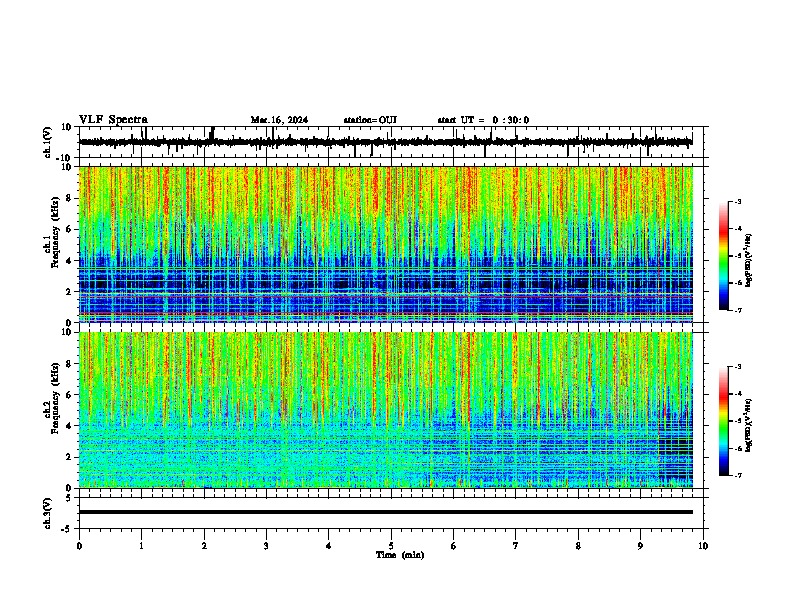Click the "5" tick label on the time axis

click(391, 546)
